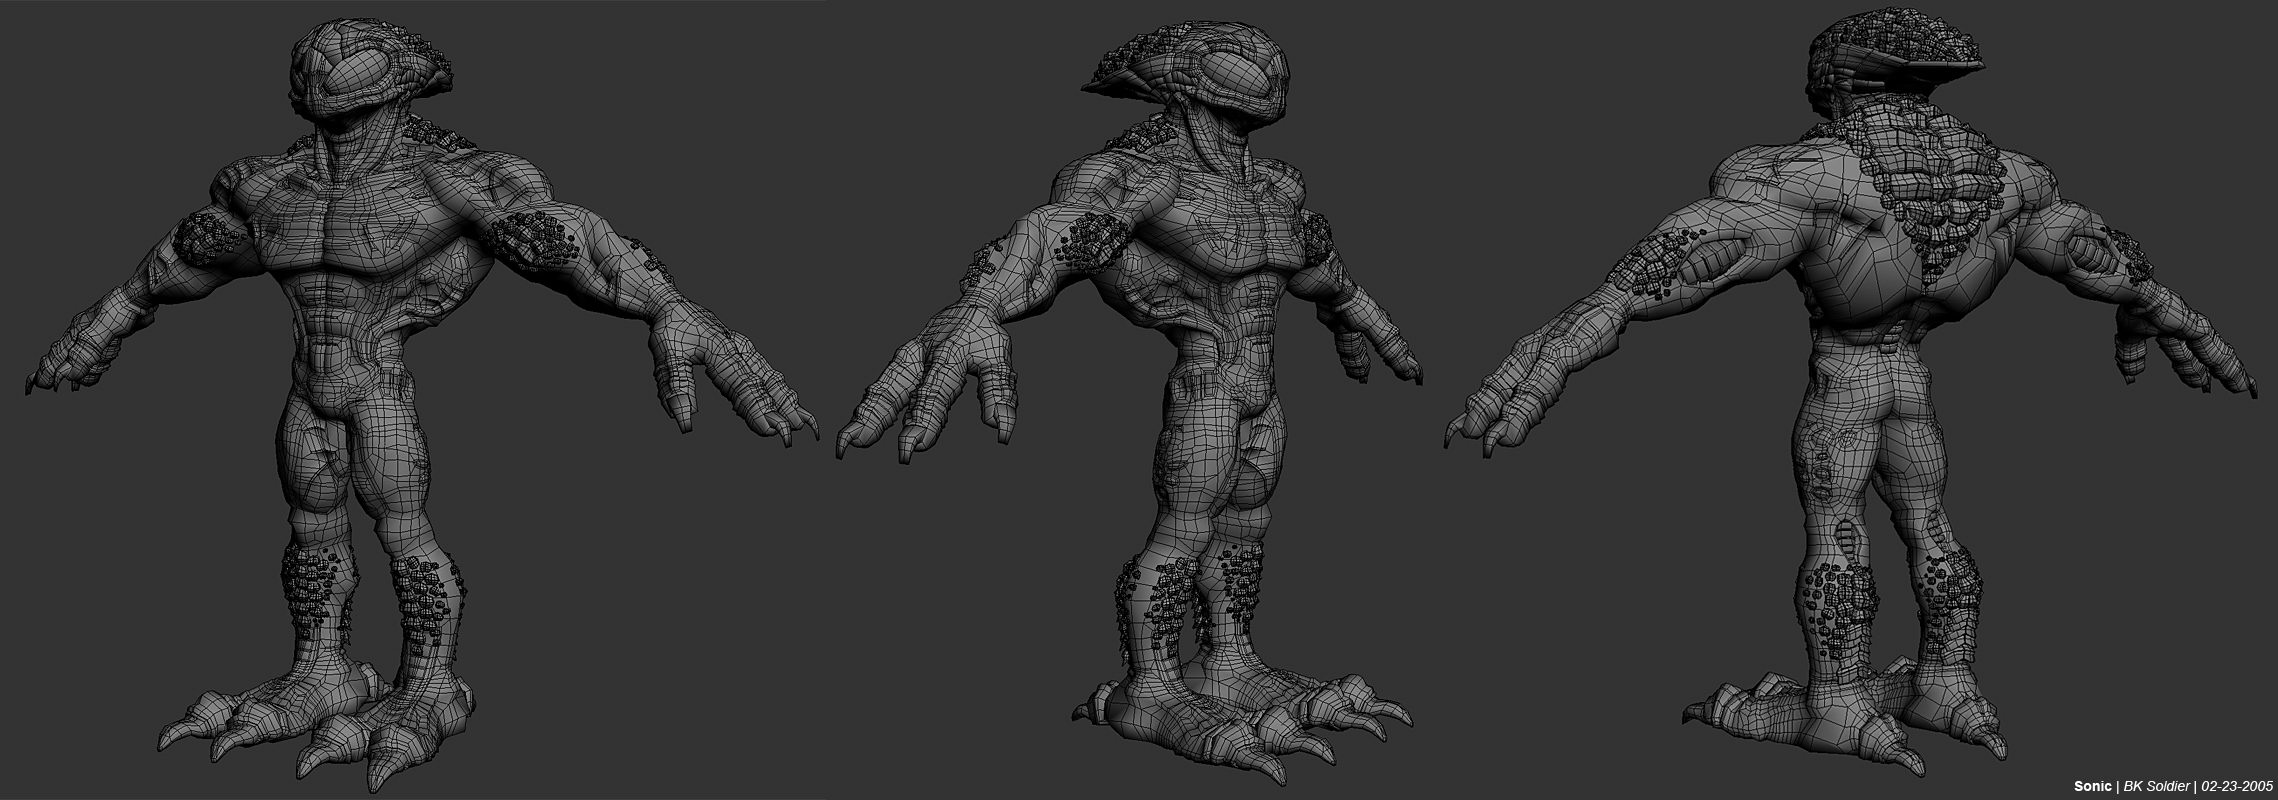This screenshot has height=800, width=2278.
Task: Click the "BK Soldier" caption text
Action: tap(2157, 786)
